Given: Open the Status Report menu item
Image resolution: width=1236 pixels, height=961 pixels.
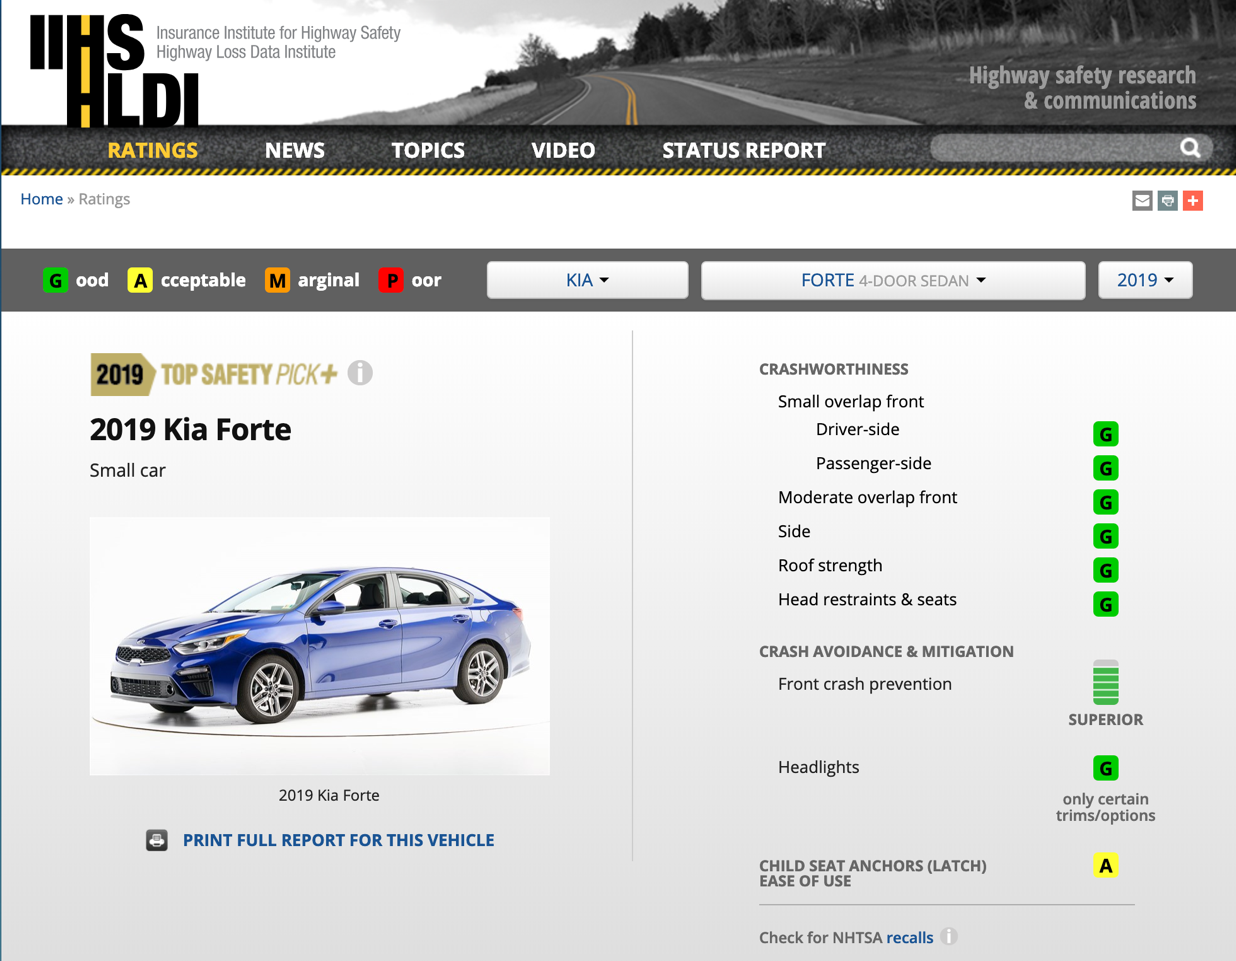Looking at the screenshot, I should click(x=743, y=150).
